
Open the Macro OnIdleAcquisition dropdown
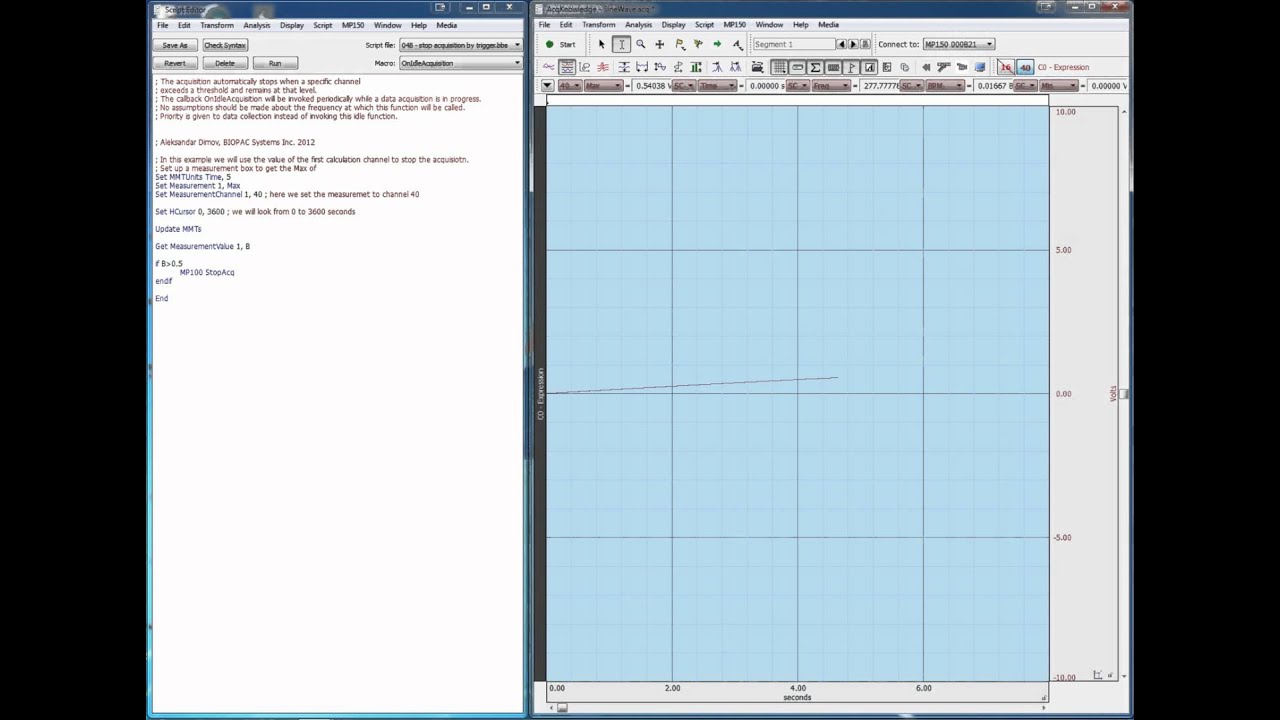pos(460,63)
